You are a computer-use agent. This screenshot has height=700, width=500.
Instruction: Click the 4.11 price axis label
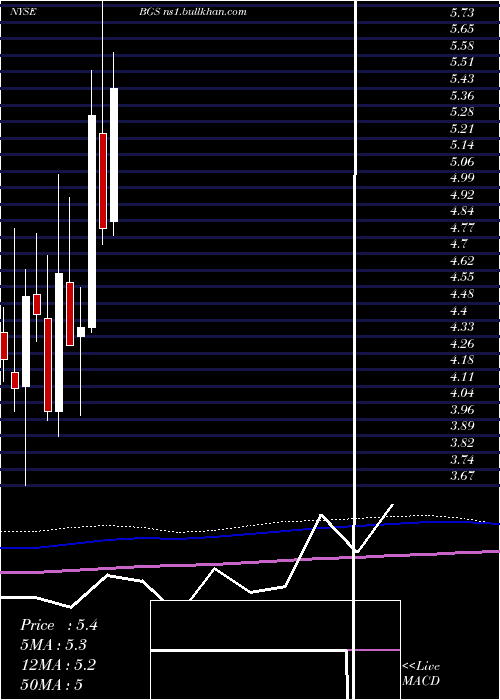tap(462, 377)
